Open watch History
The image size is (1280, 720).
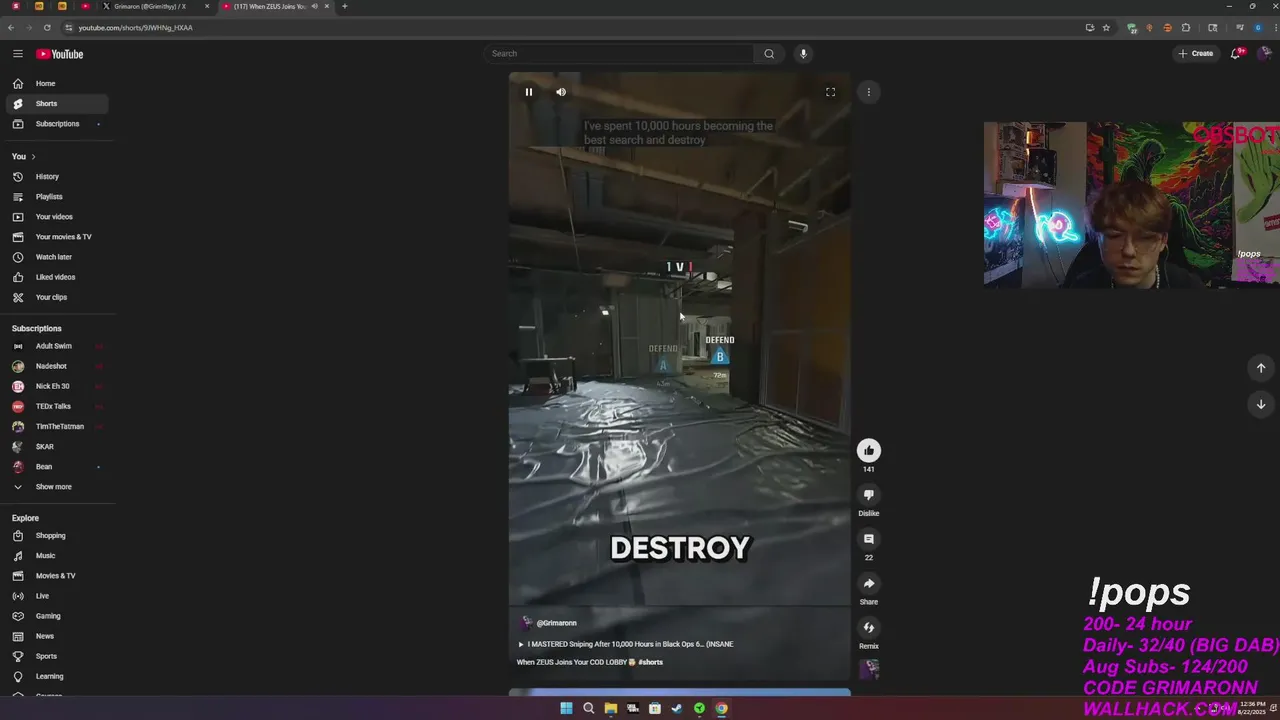(x=57, y=177)
